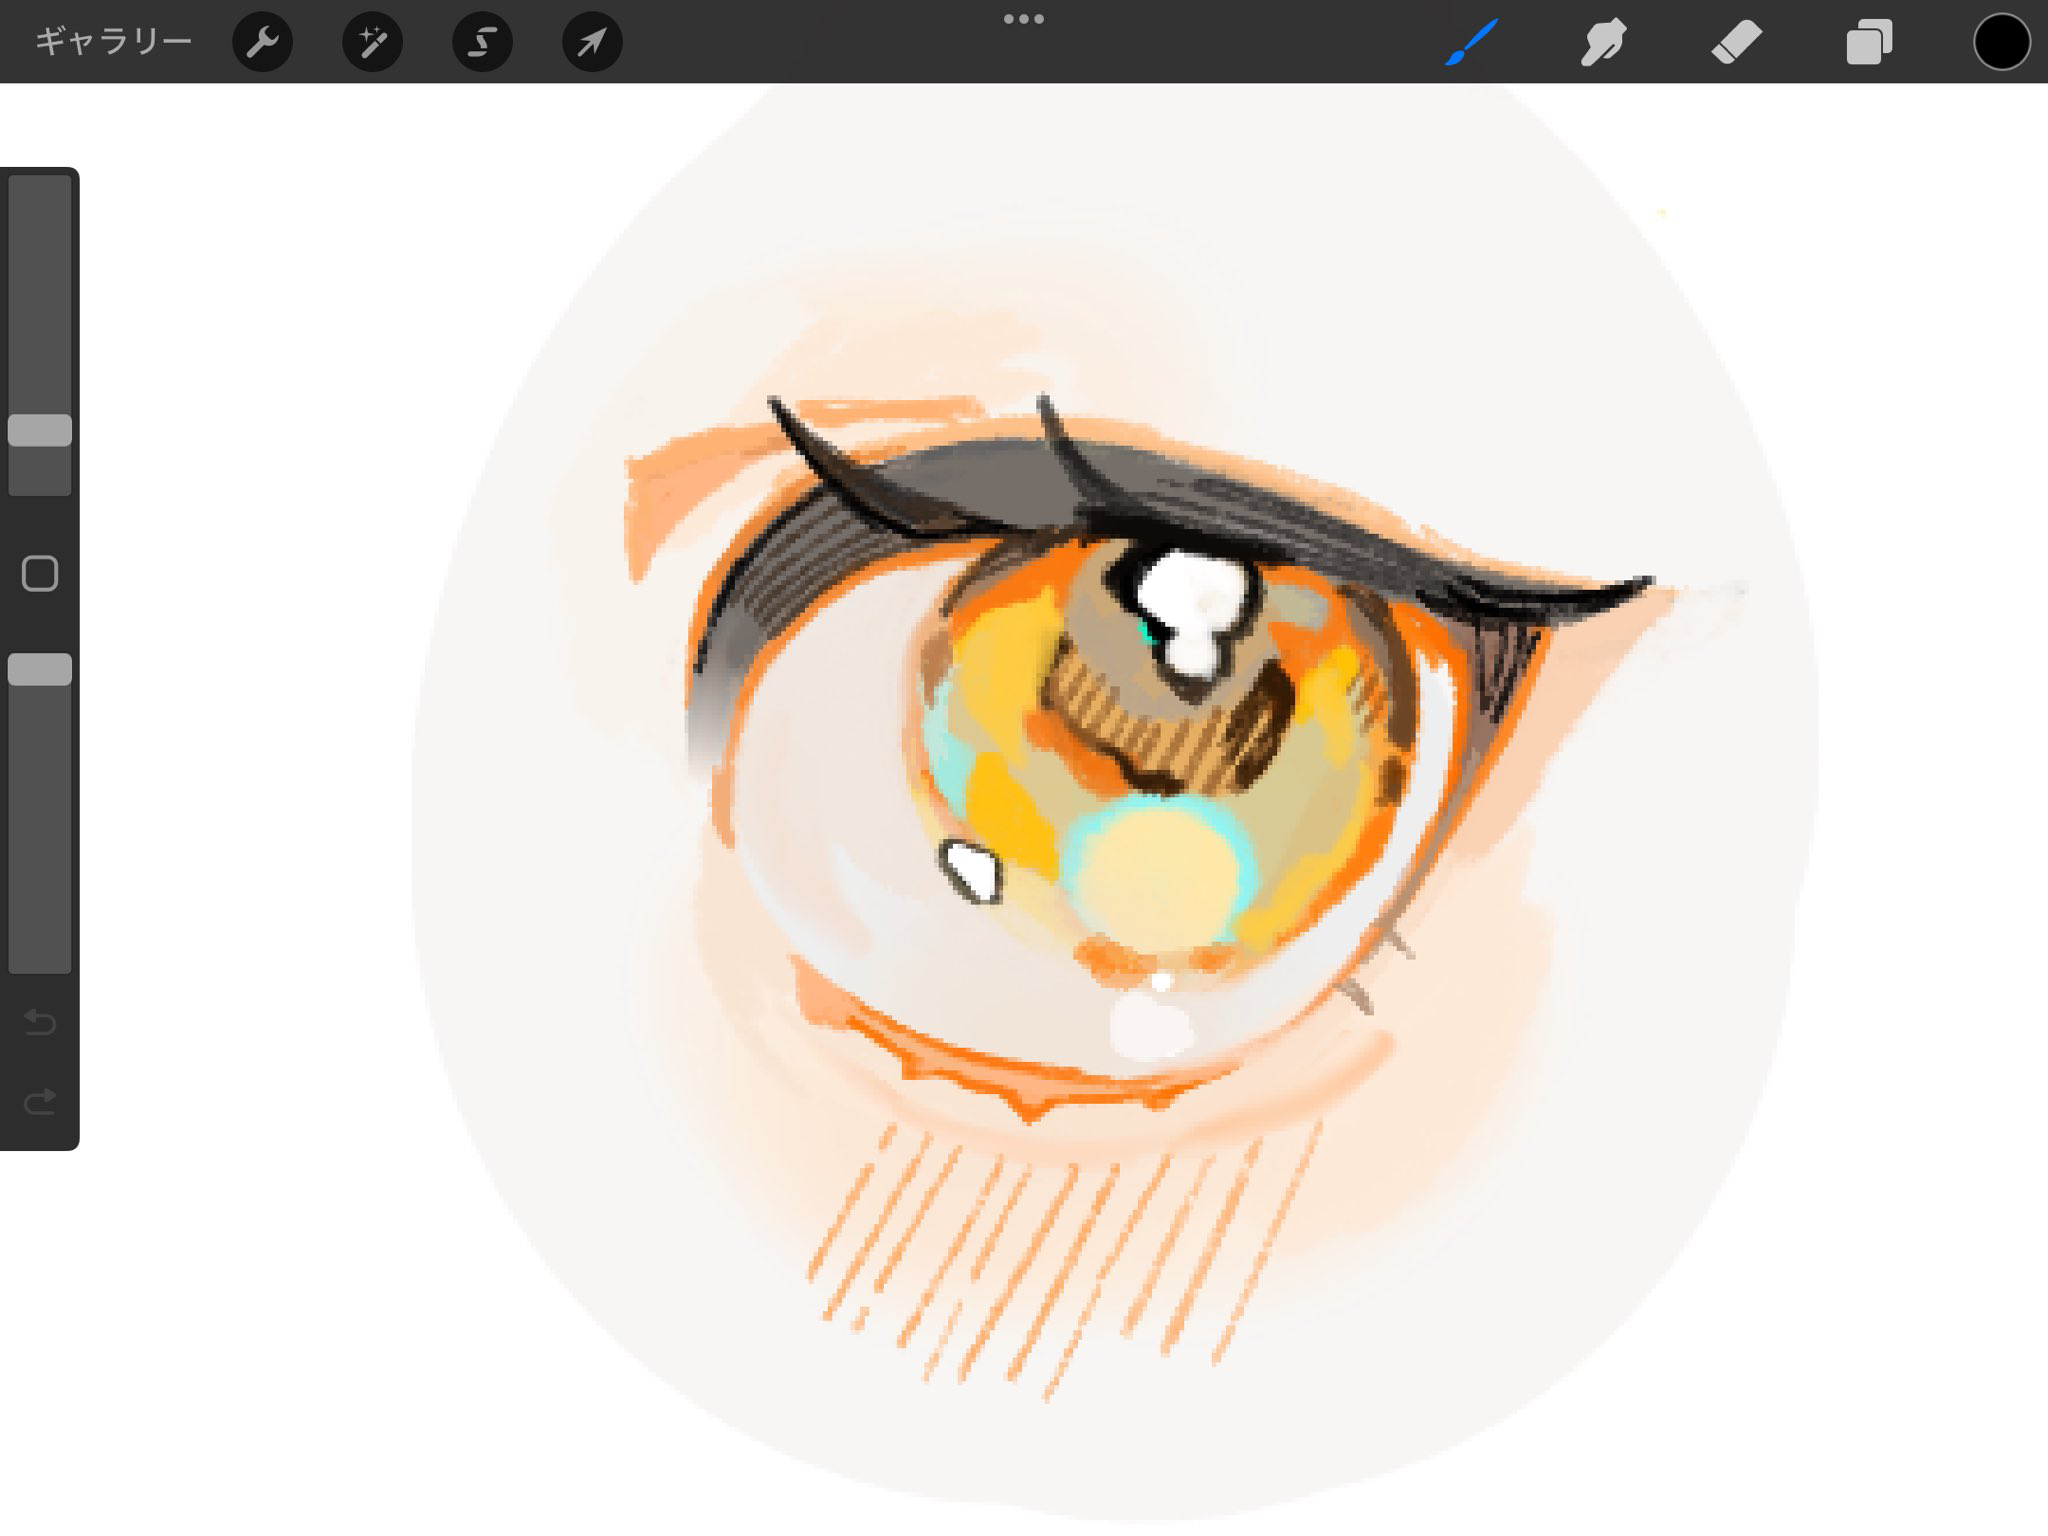Select the Eraser tool
This screenshot has width=2048, height=1536.
[1736, 42]
